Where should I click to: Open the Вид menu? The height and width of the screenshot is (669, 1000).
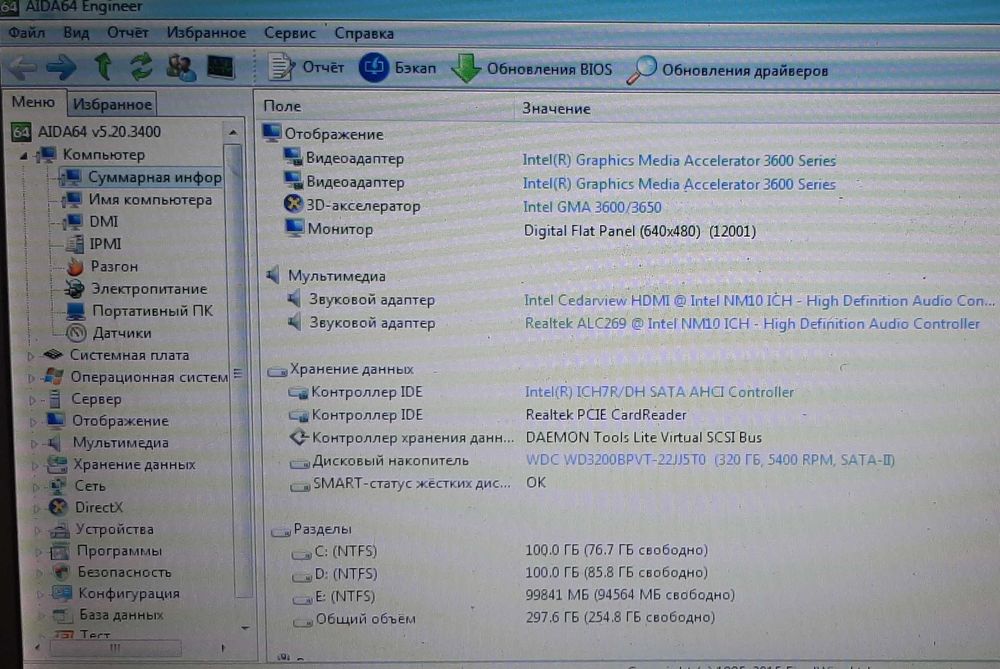(76, 33)
